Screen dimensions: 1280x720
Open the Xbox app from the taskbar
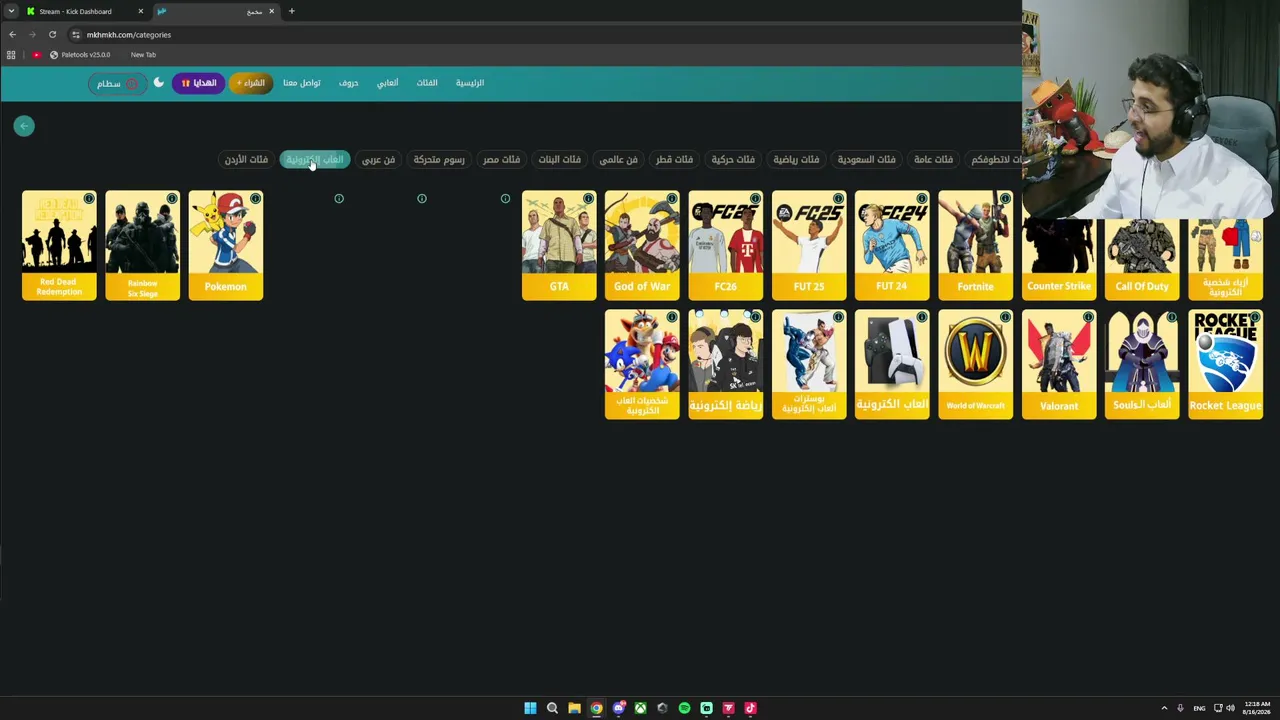[640, 708]
